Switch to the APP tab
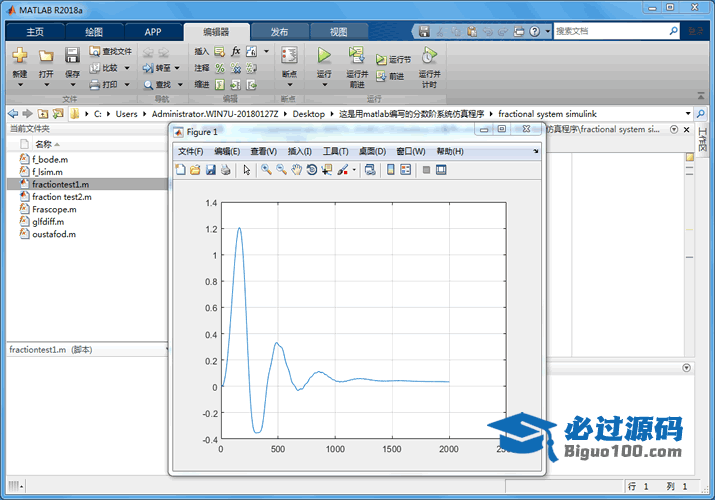The height and width of the screenshot is (500, 715). 153,32
